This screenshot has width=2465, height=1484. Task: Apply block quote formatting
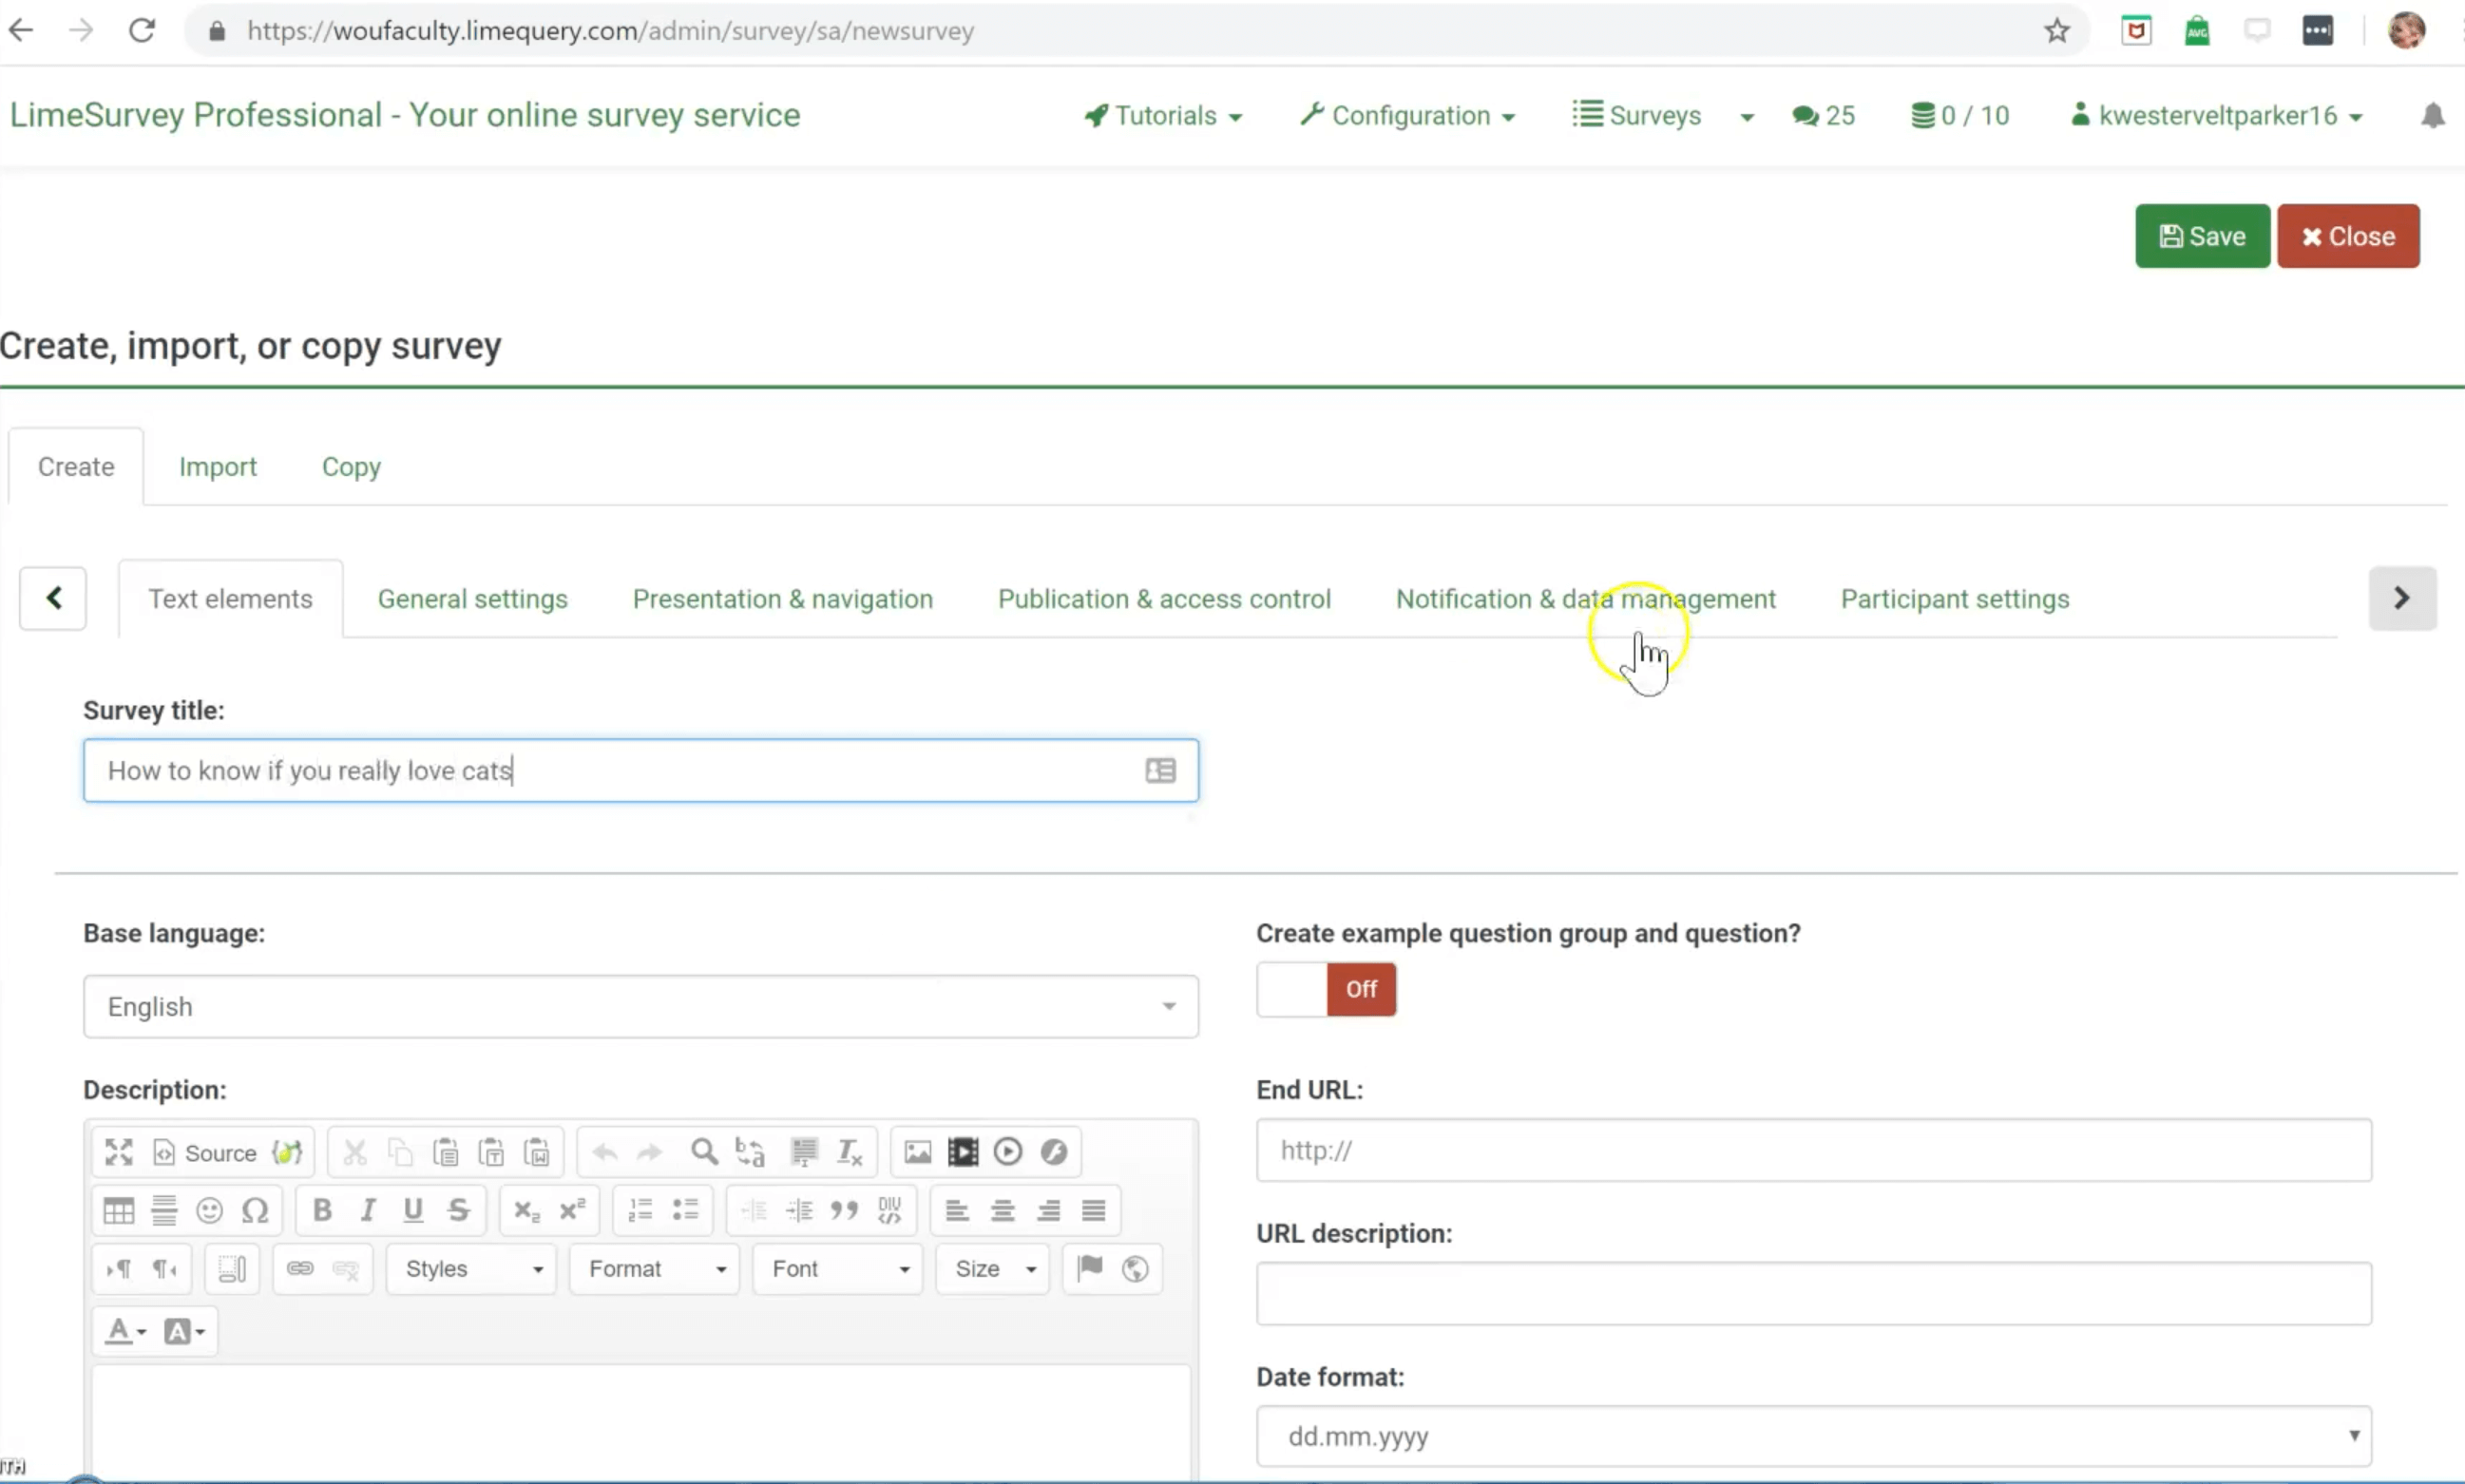(844, 1211)
